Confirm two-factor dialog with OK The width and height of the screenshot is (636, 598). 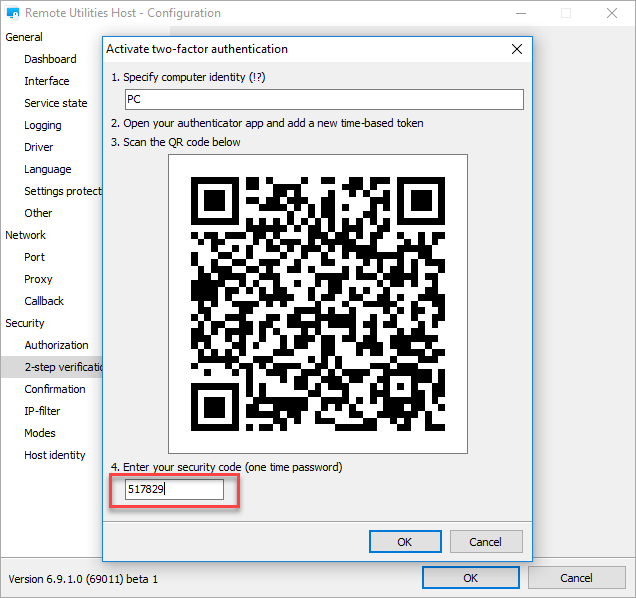tap(405, 542)
